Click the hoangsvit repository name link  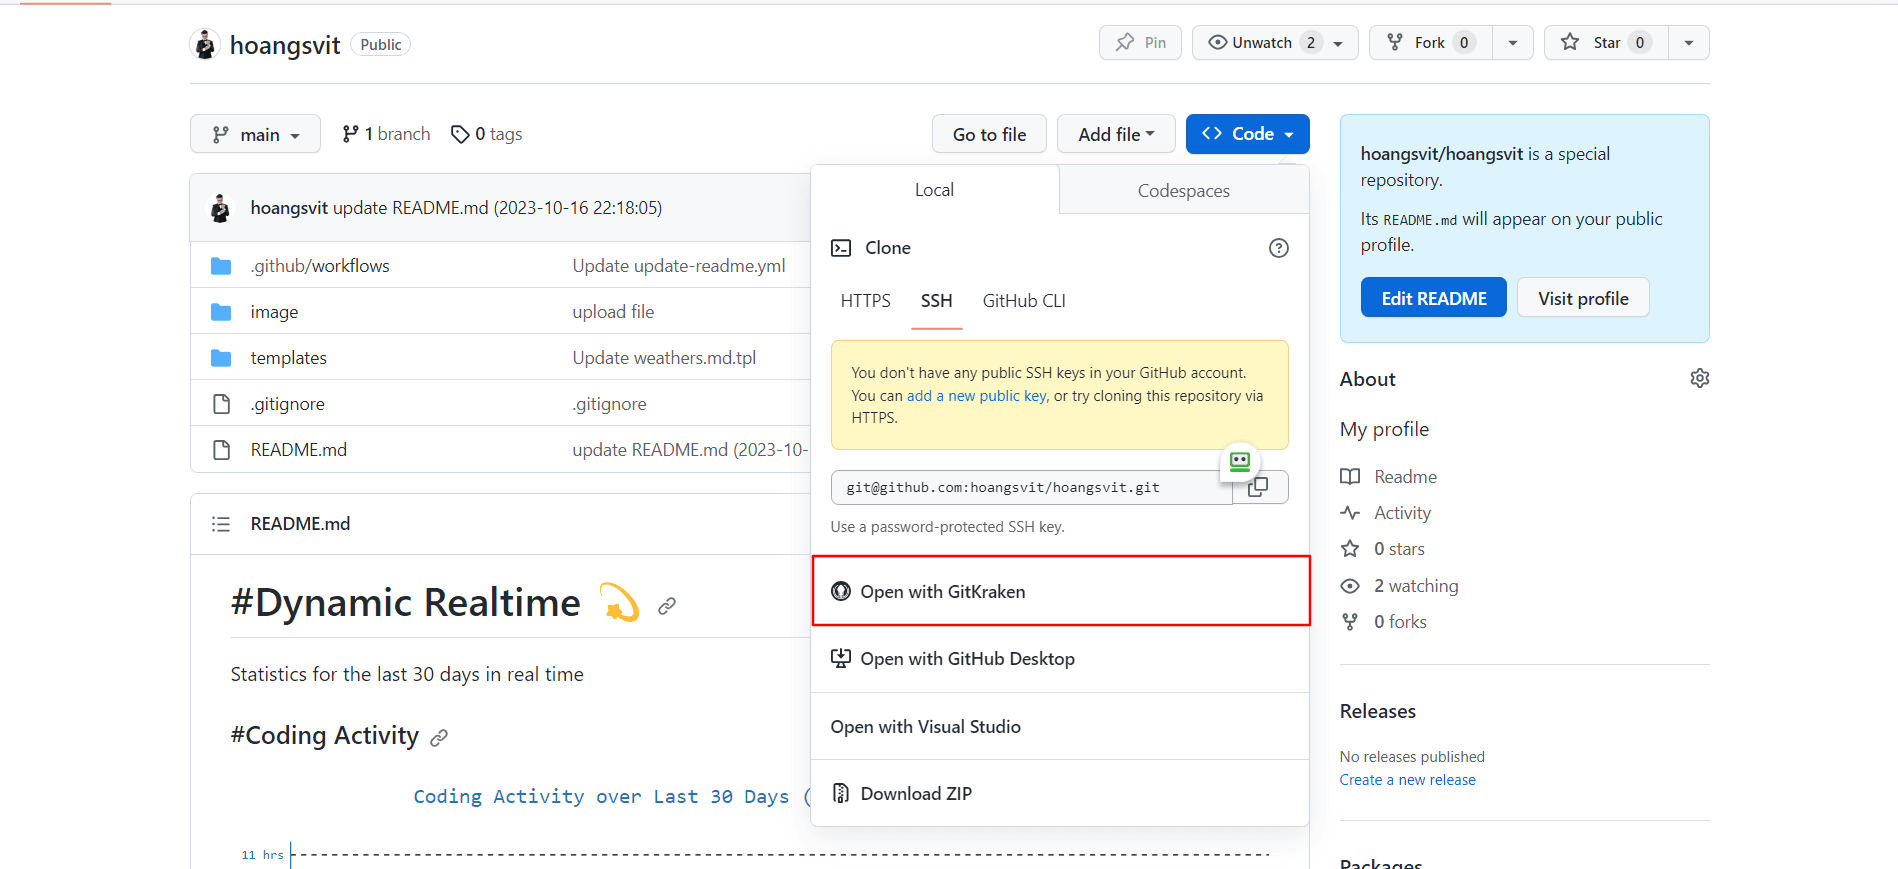(285, 45)
